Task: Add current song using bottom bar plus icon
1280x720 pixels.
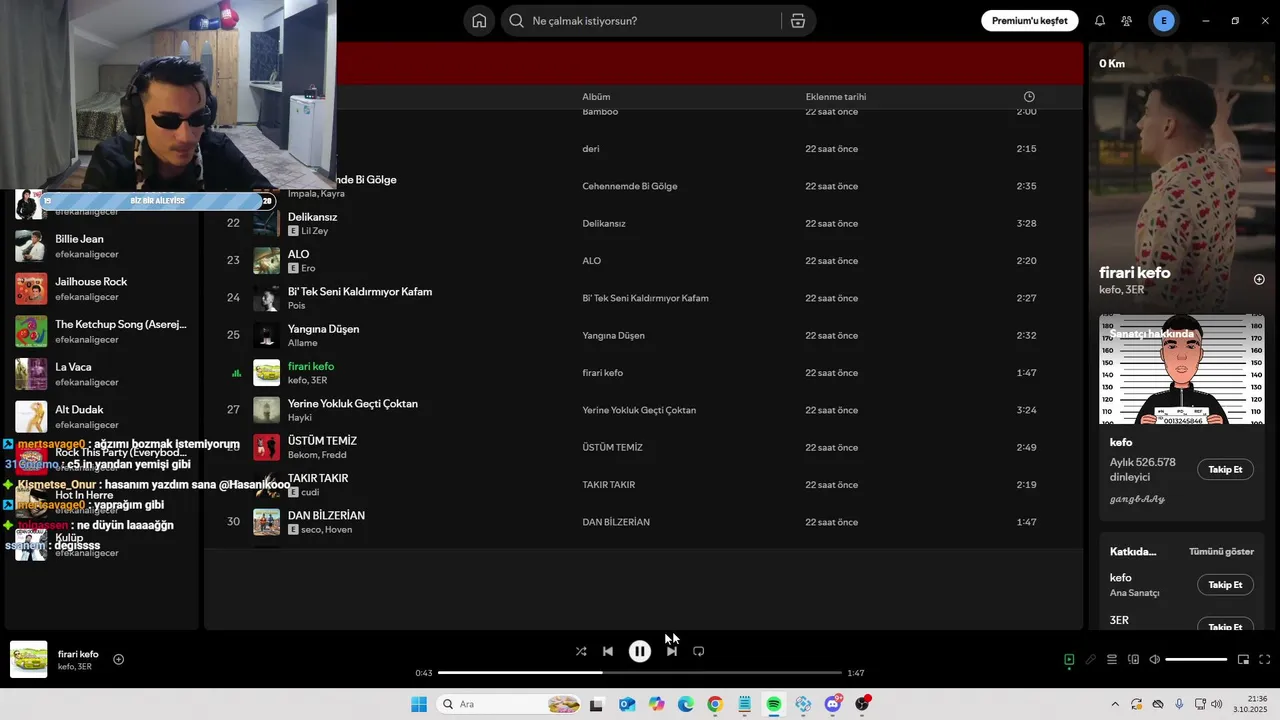Action: 118,659
